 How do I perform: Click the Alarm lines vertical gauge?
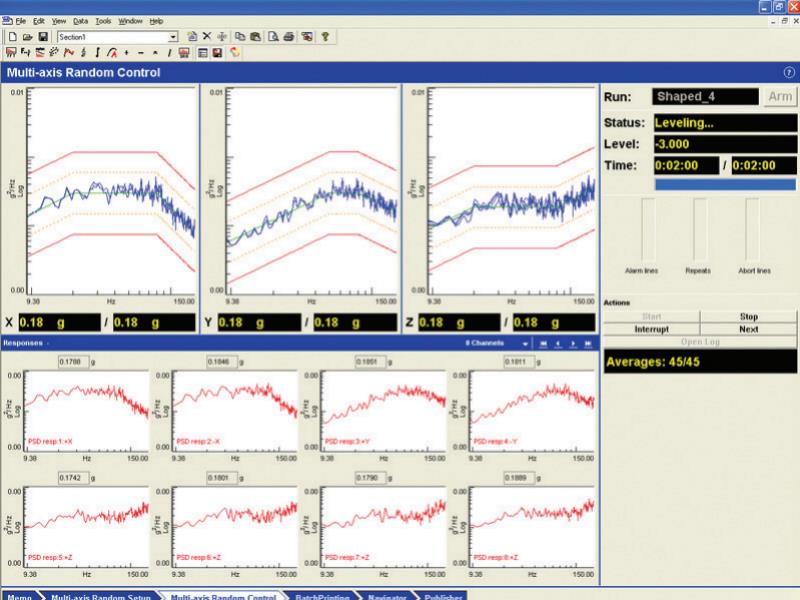[648, 230]
